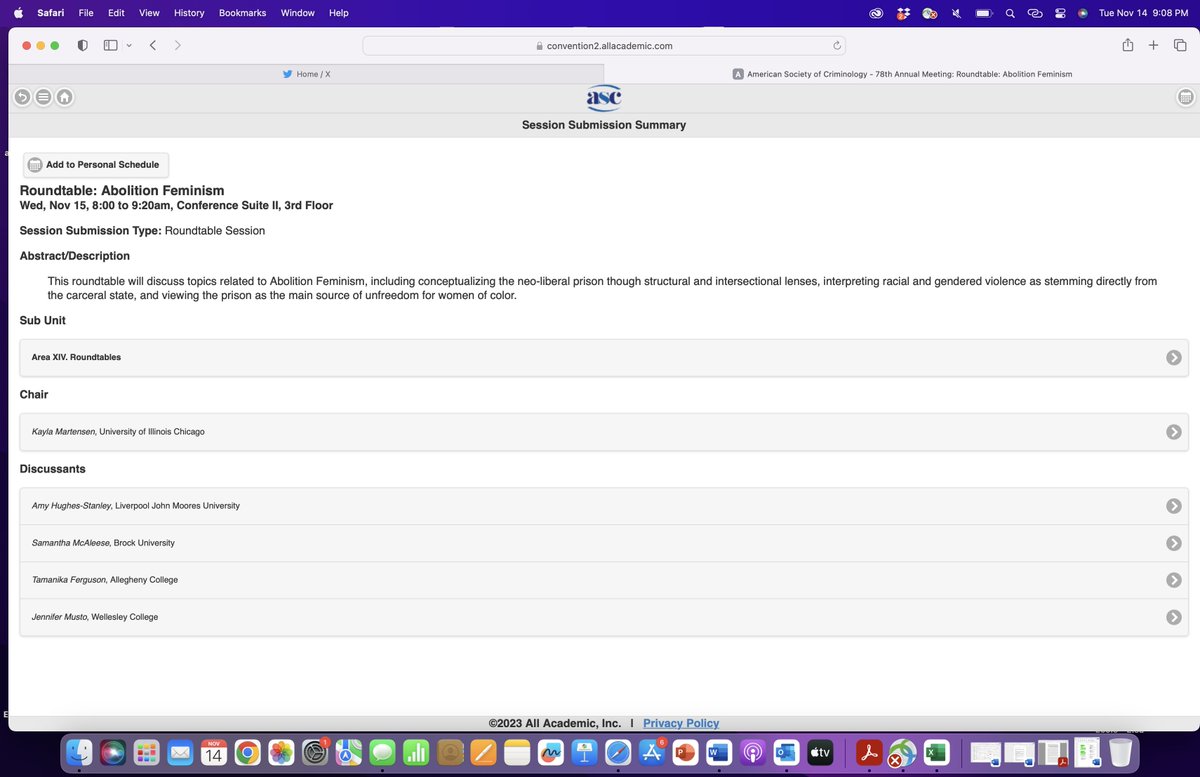This screenshot has height=777, width=1200.
Task: Go forward with Safari forward arrow
Action: (x=177, y=45)
